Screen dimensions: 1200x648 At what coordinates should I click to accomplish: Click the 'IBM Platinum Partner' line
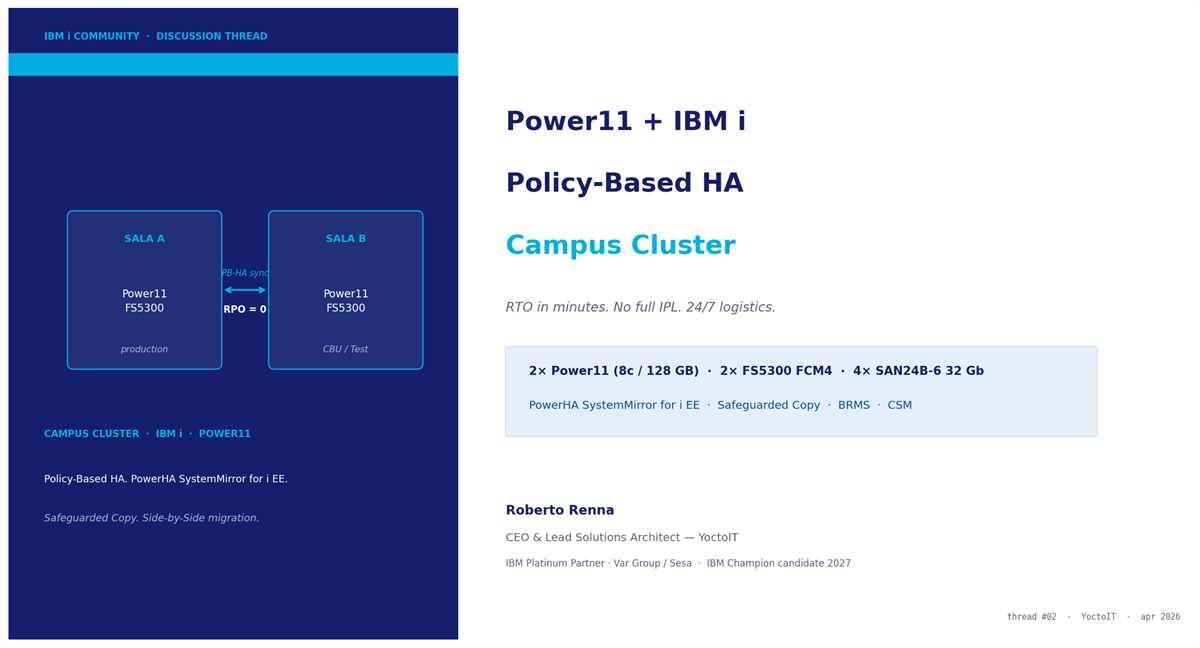click(x=678, y=564)
